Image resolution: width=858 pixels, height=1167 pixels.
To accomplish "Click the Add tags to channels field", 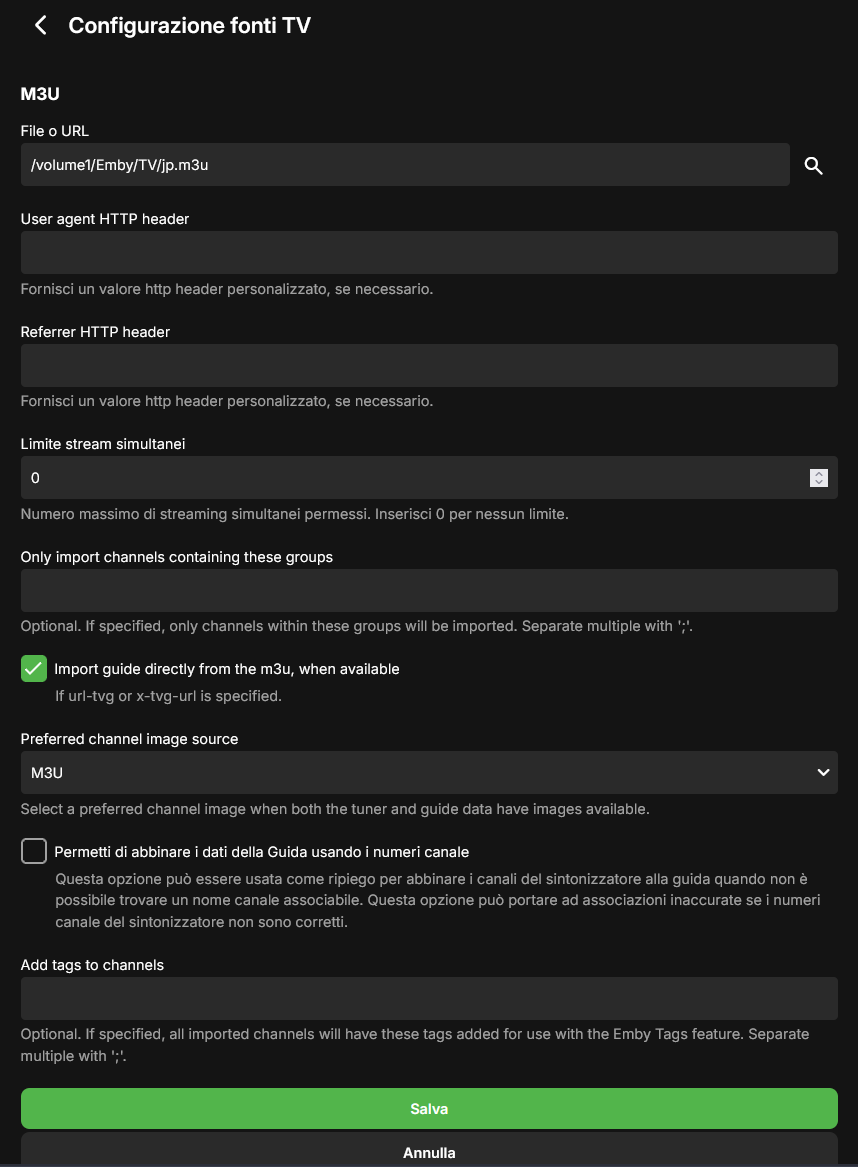I will point(429,998).
